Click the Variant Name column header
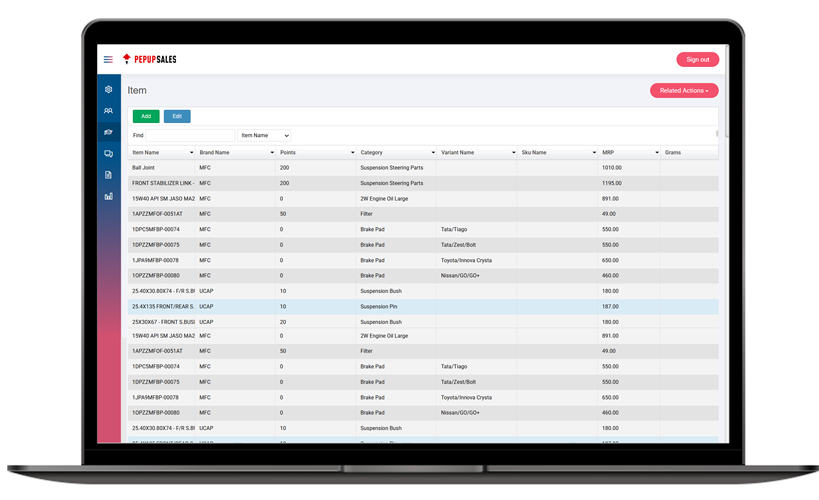Image resolution: width=819 pixels, height=500 pixels. click(471, 153)
